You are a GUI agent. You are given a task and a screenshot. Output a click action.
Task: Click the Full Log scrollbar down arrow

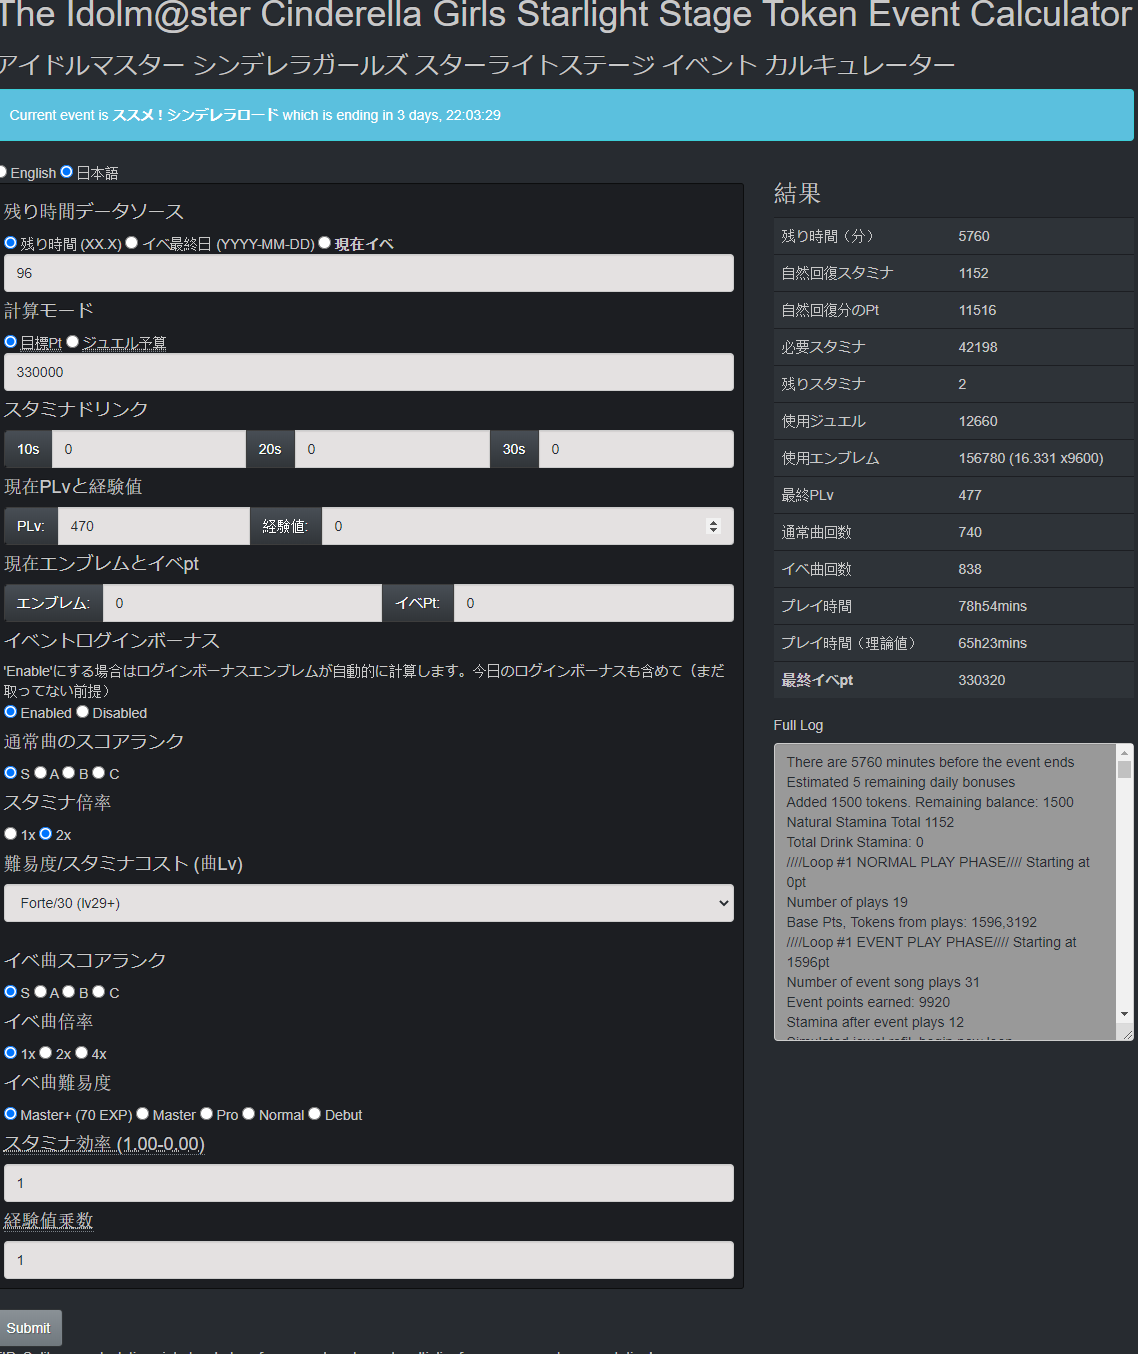point(1125,1014)
